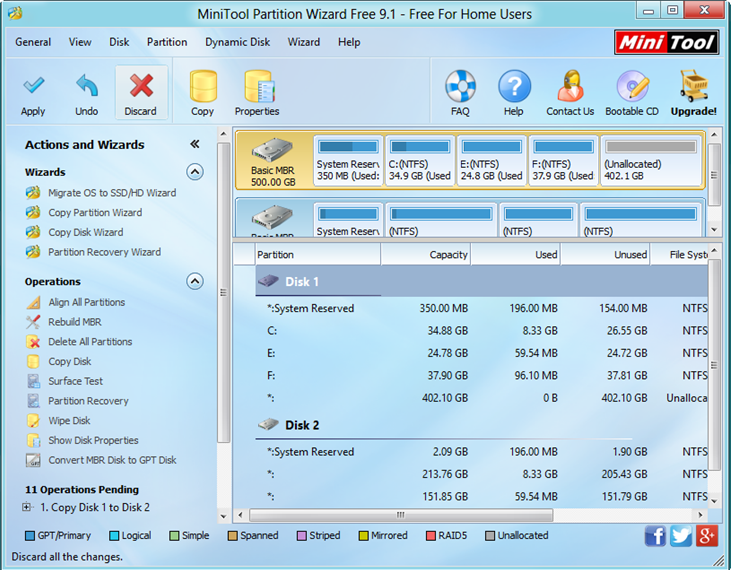The height and width of the screenshot is (570, 731).
Task: Launch the Copy Partition Wizard
Action: (x=95, y=213)
